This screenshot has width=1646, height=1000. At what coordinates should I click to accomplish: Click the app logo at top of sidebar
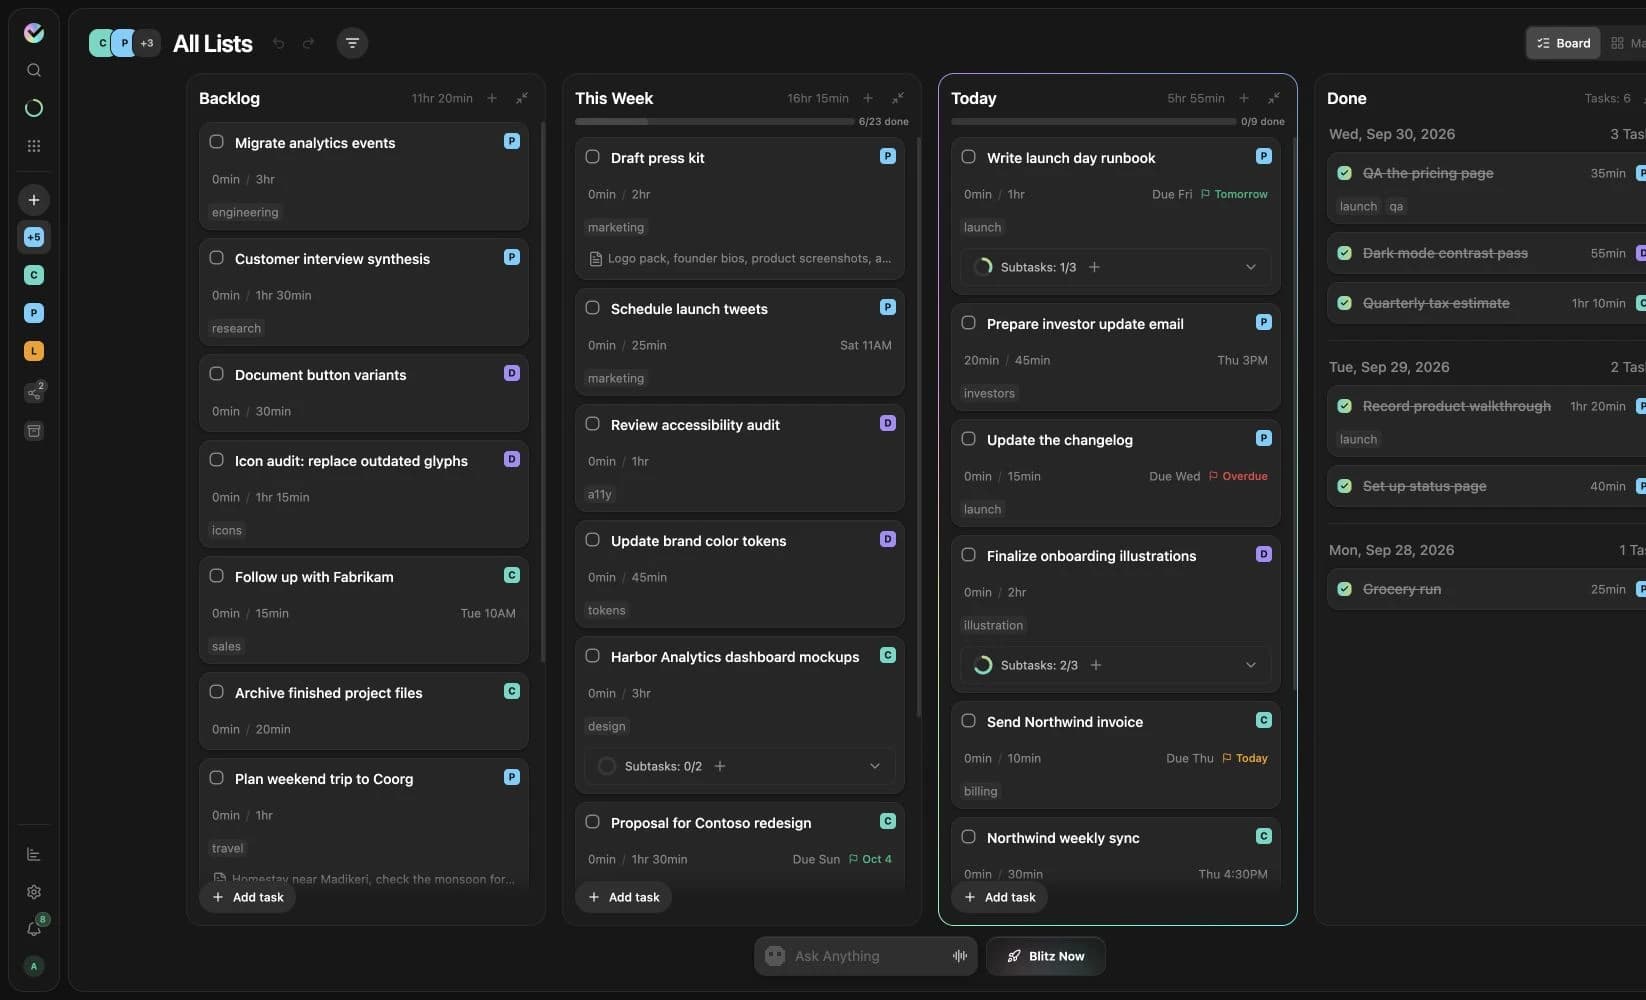pos(34,33)
